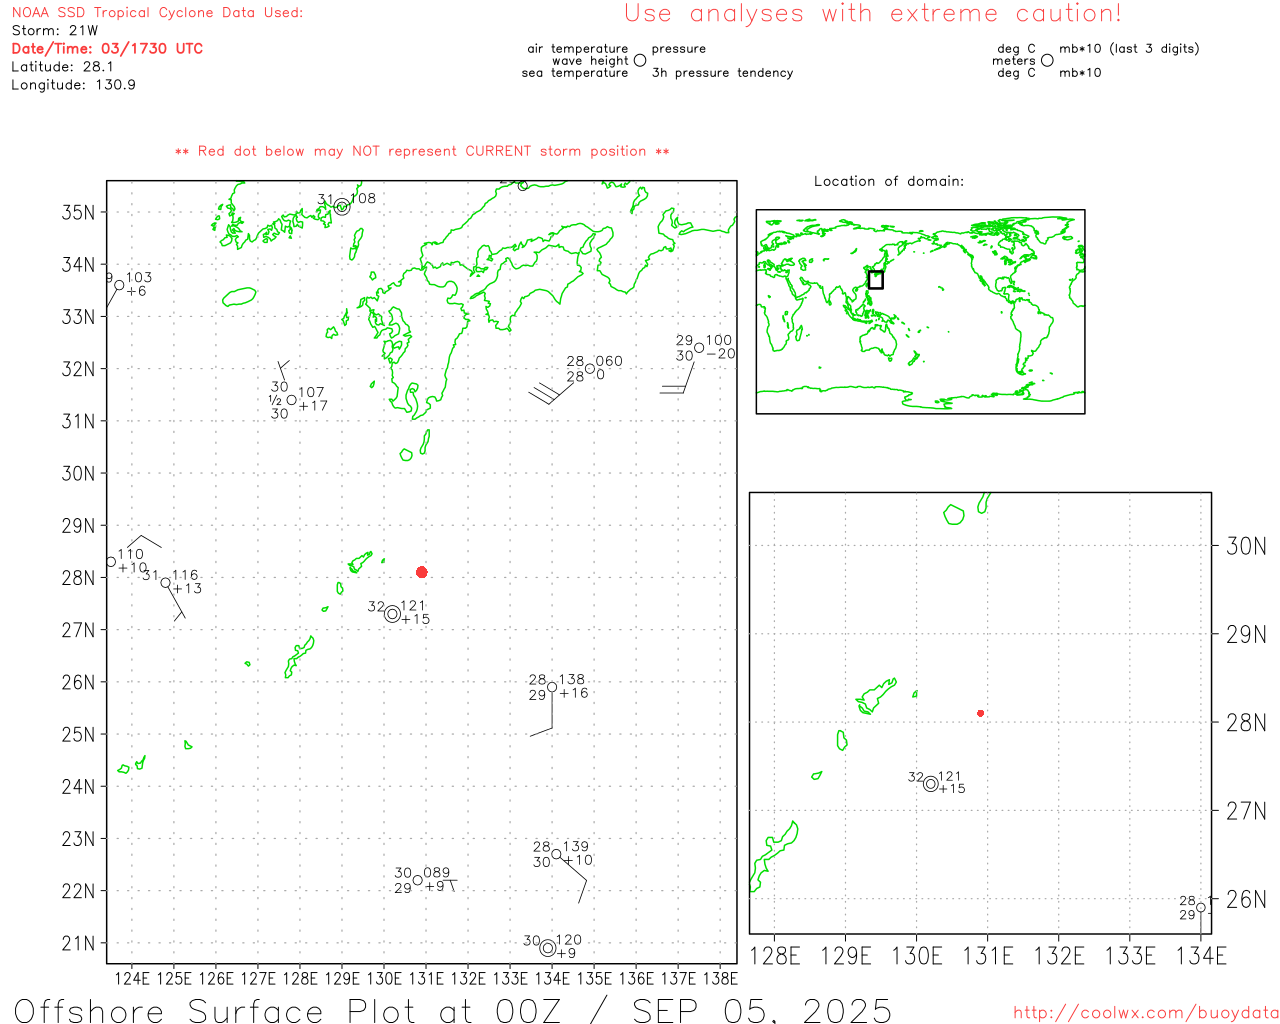Click the 134E label under the inset map
The image size is (1280, 1024).
coord(1201,956)
